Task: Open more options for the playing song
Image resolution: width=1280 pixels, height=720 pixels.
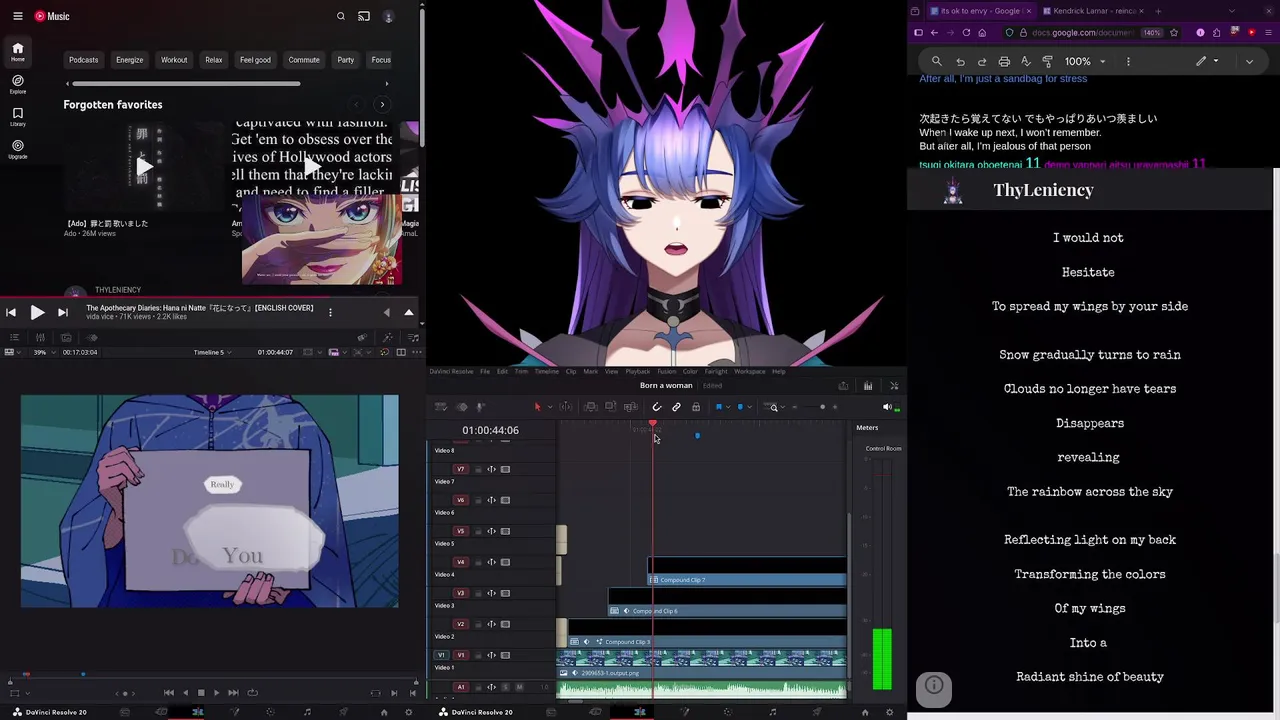Action: point(330,313)
